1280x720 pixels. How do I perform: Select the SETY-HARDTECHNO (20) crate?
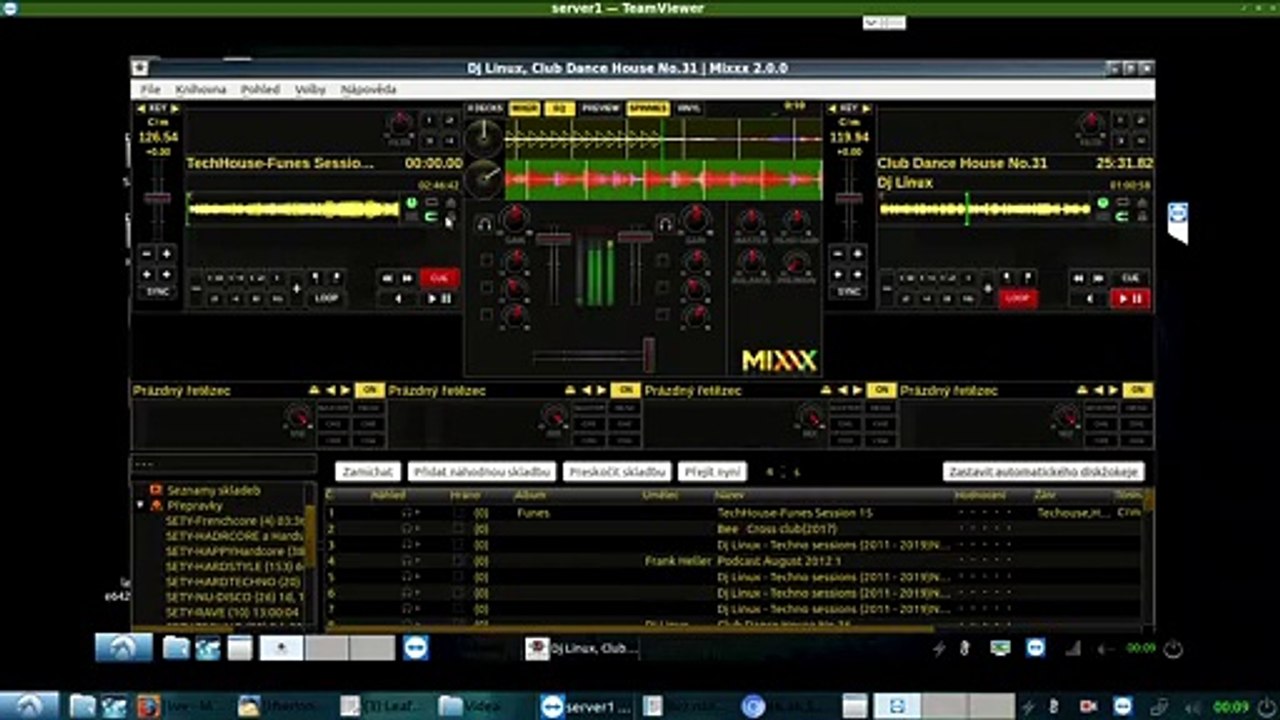click(233, 581)
